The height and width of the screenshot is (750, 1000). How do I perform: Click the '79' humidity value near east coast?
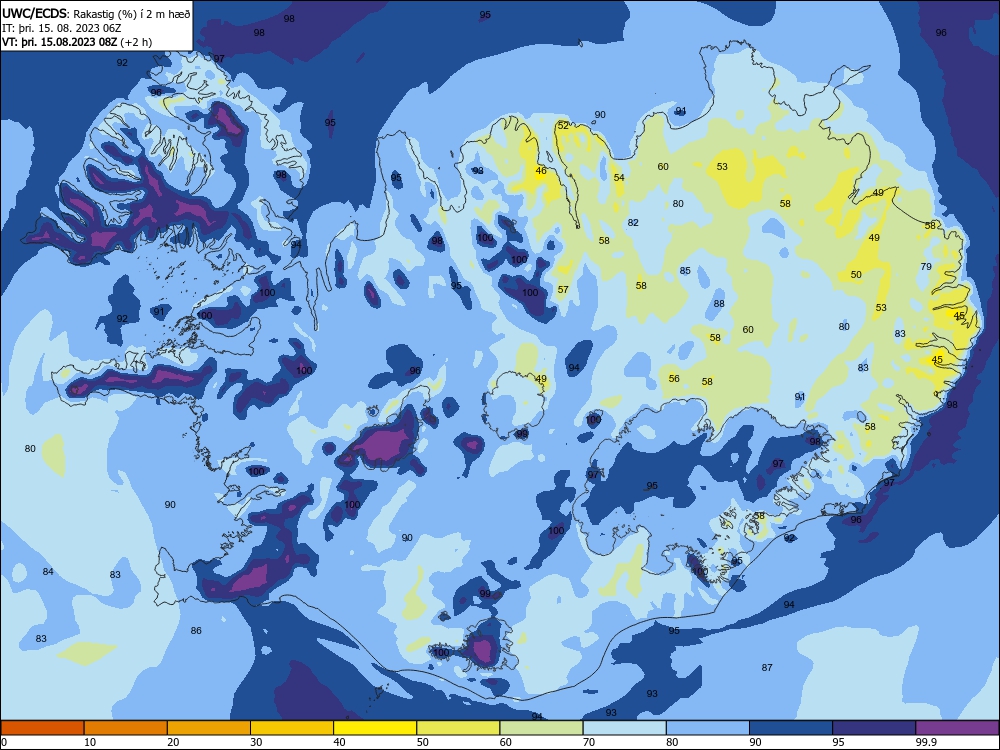pos(926,267)
